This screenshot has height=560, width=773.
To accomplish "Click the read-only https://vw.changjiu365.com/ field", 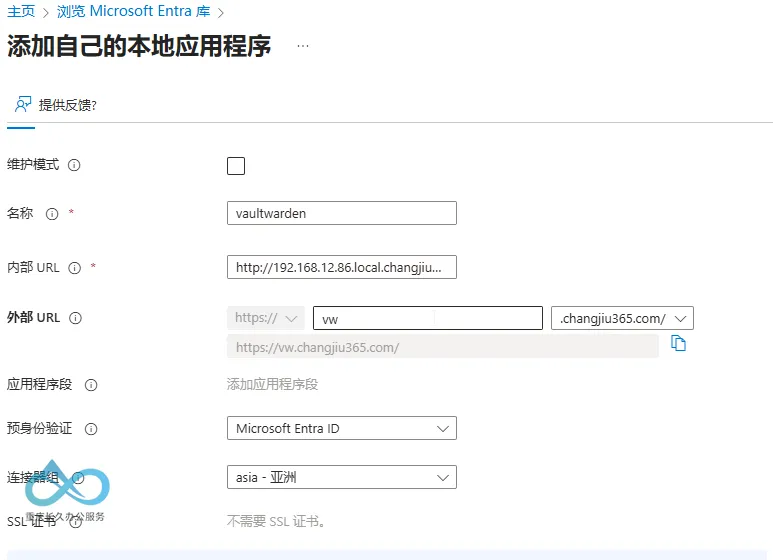I will pos(443,347).
